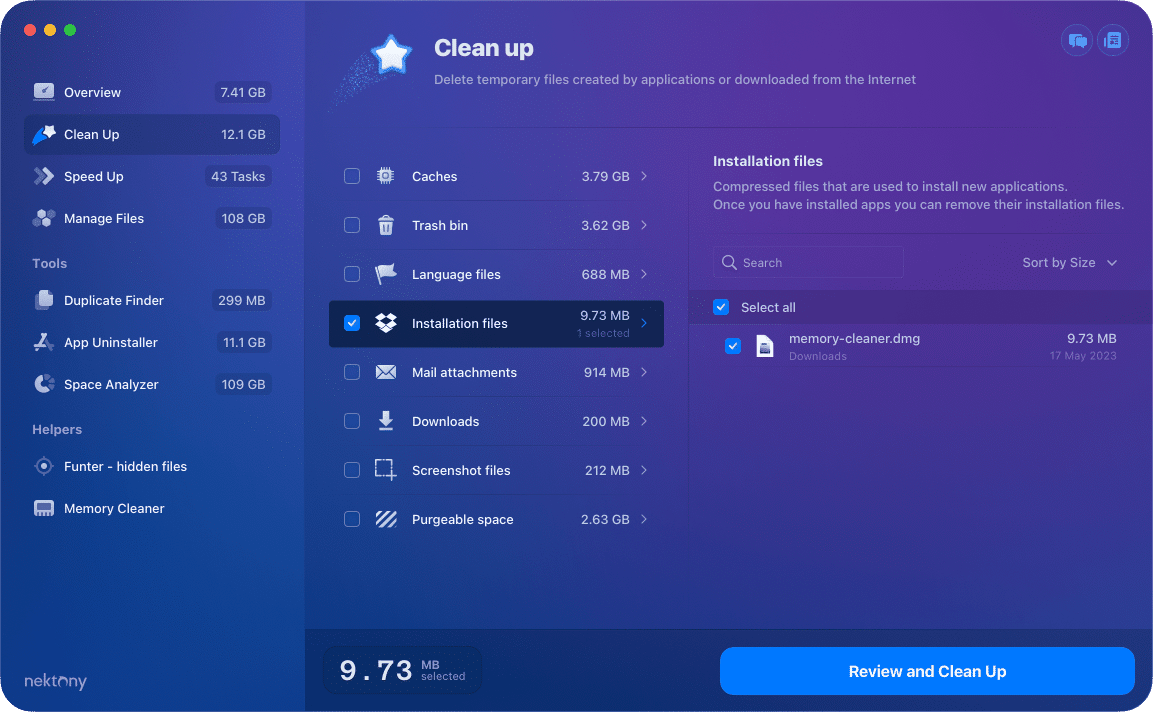Viewport: 1153px width, 712px height.
Task: Click the Space Analyzer pie chart icon
Action: click(43, 384)
